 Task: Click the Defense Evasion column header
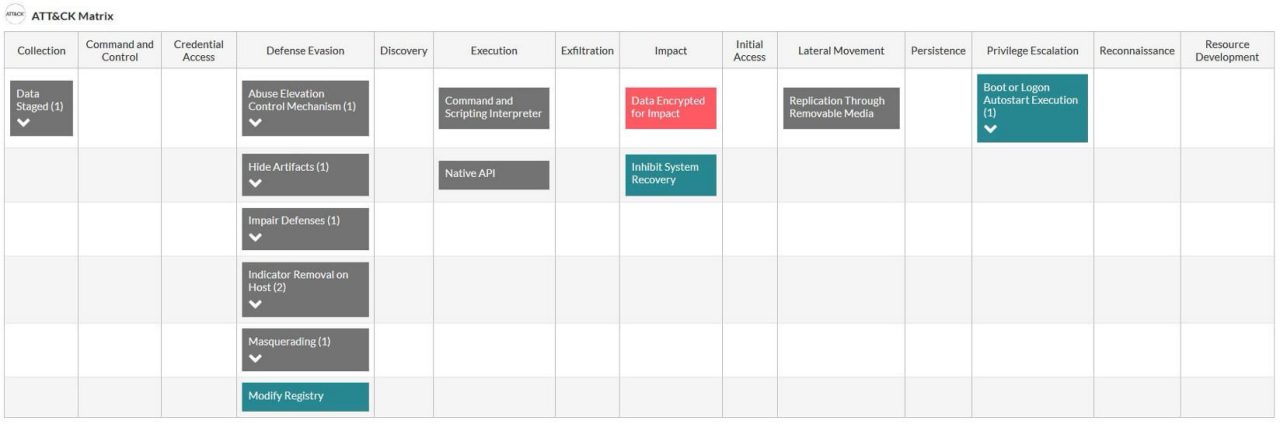[x=305, y=51]
